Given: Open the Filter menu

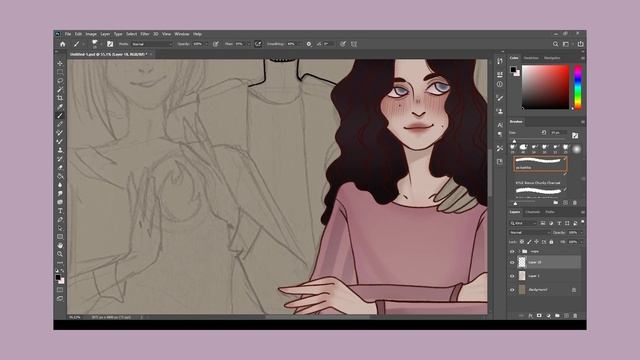Looking at the screenshot, I should click(145, 34).
